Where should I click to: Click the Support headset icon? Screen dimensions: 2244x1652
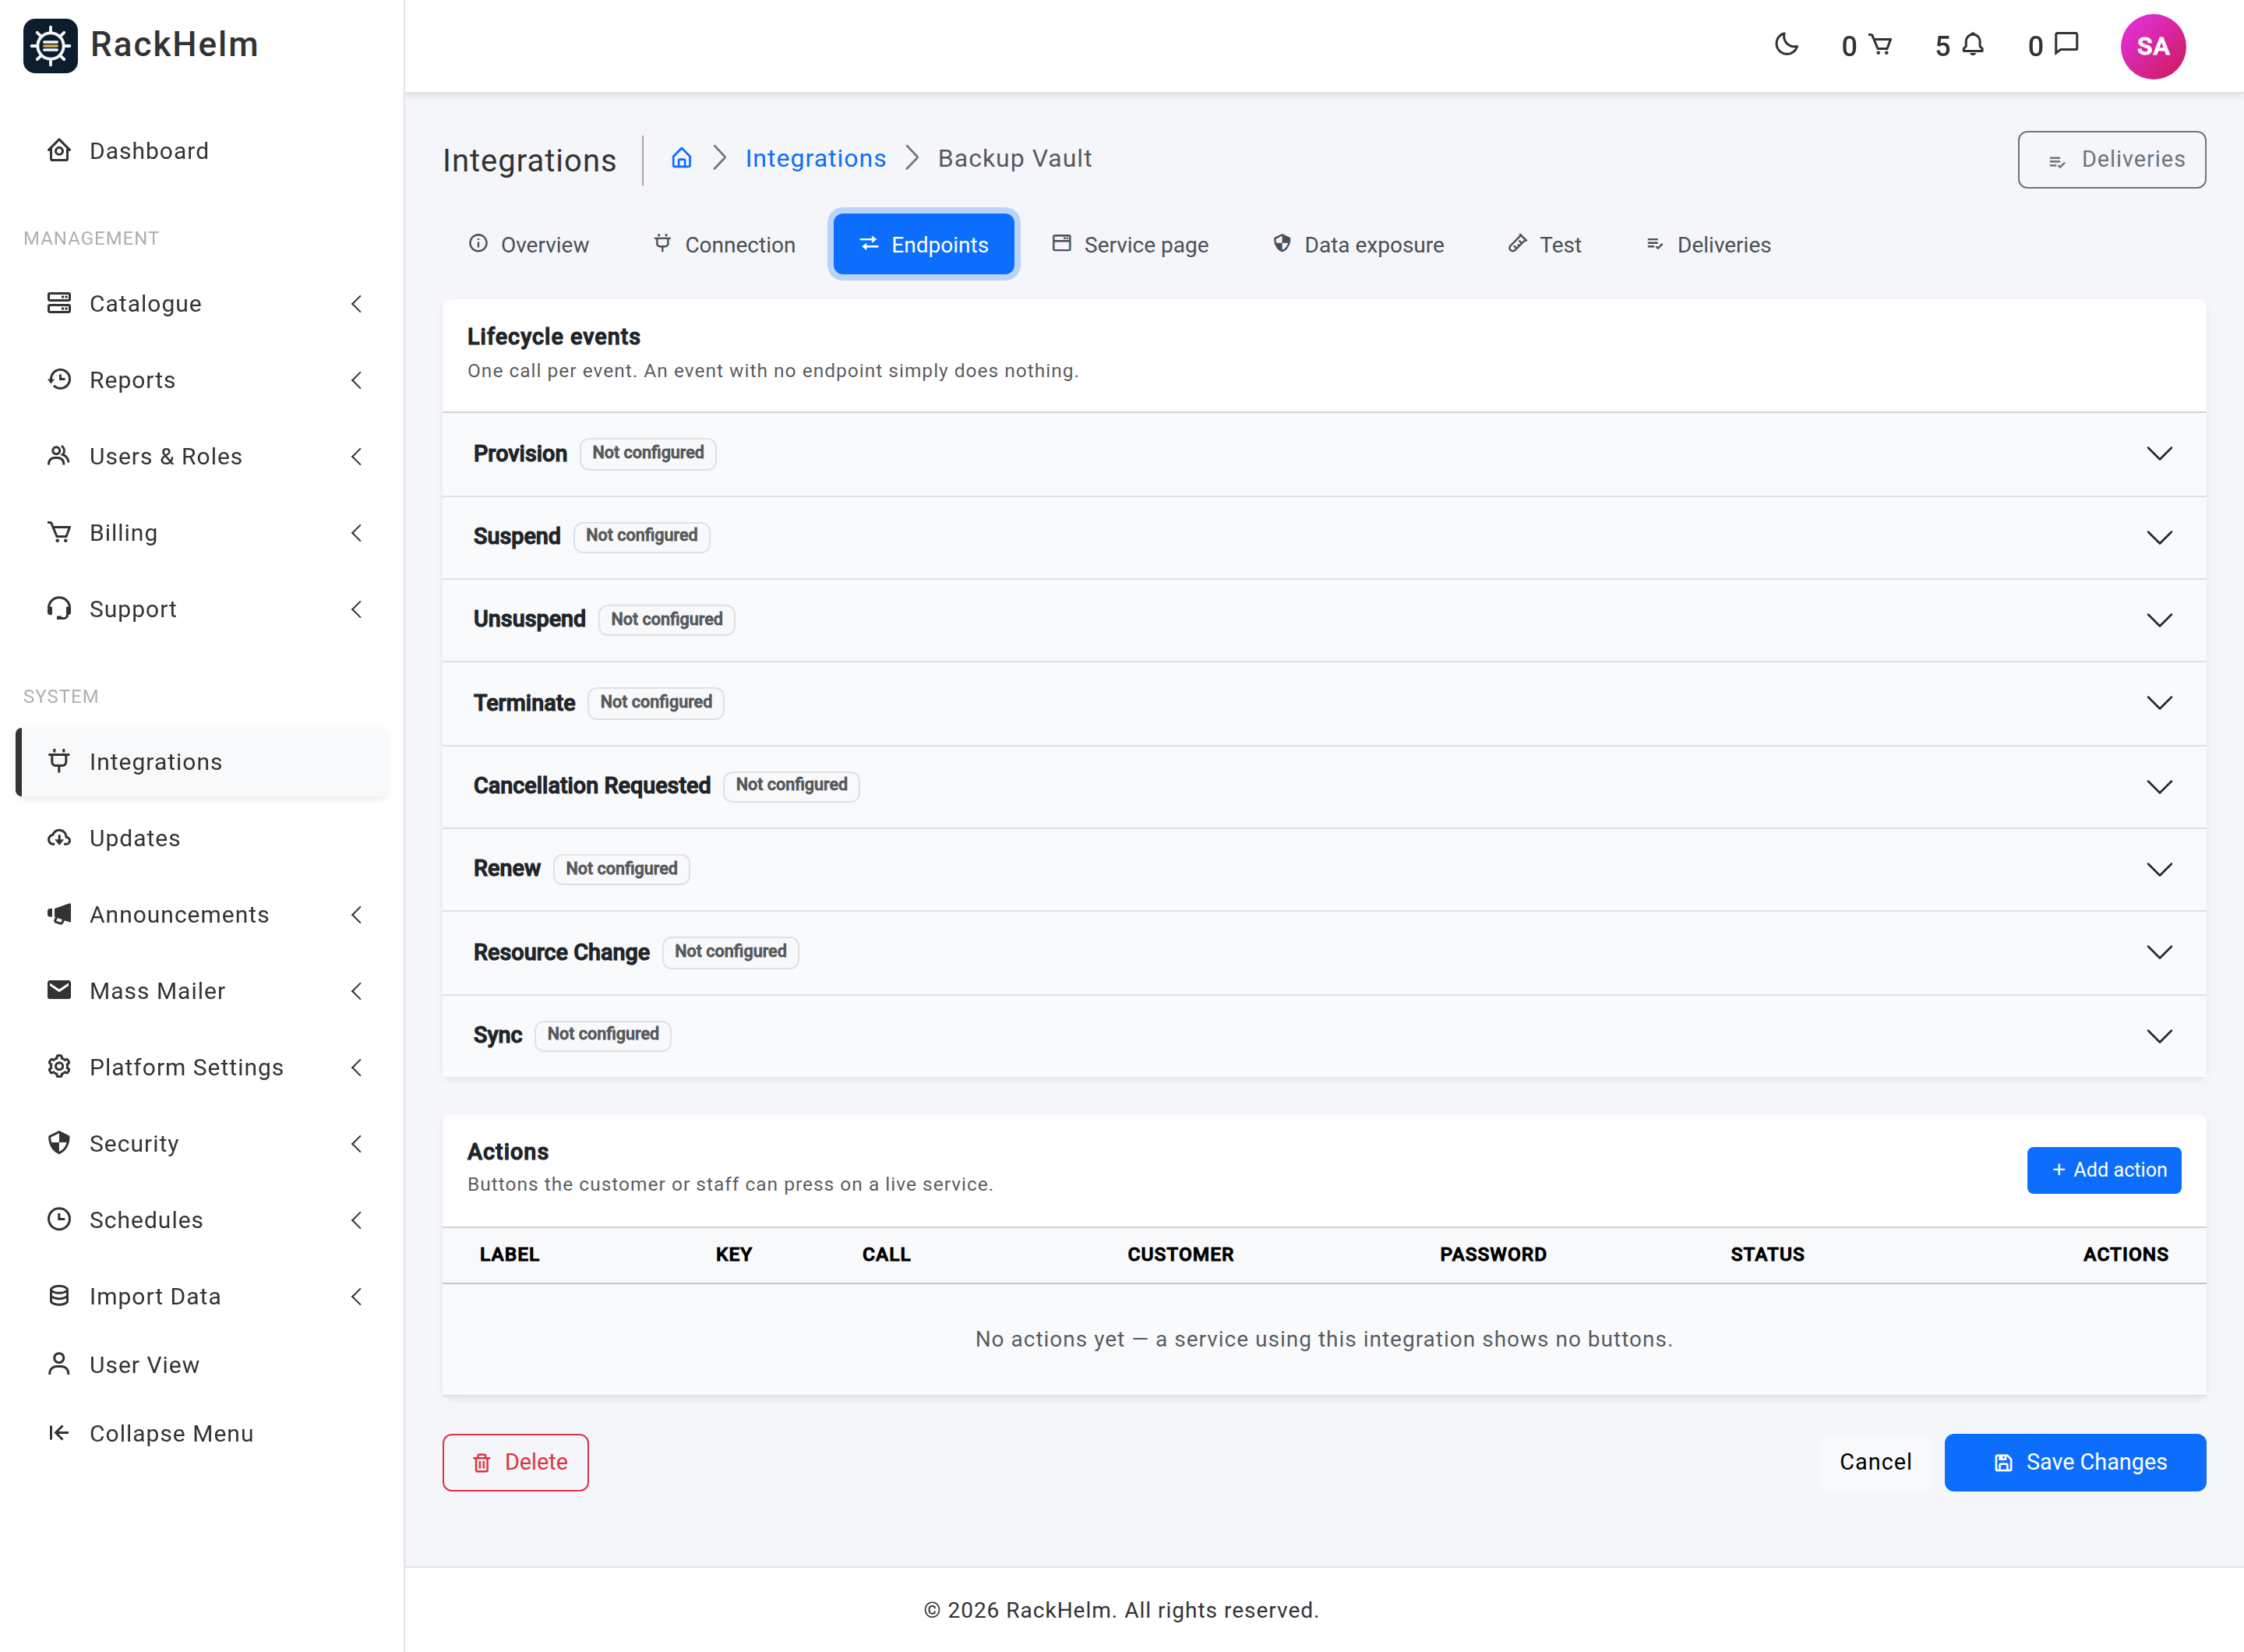tap(59, 608)
